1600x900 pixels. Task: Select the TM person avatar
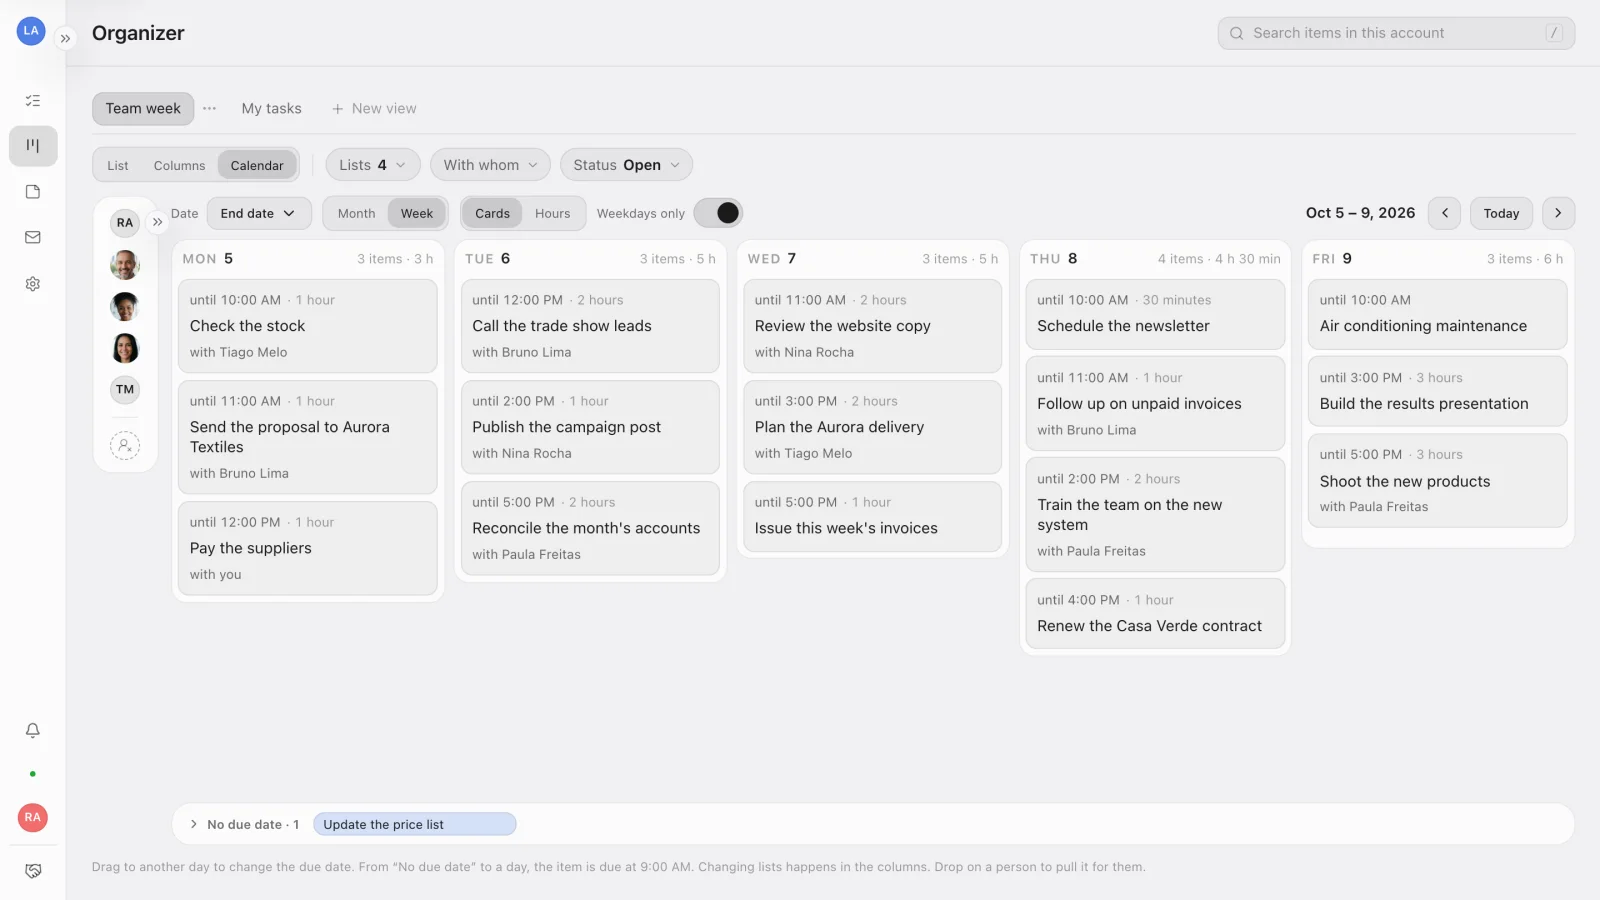click(x=125, y=390)
